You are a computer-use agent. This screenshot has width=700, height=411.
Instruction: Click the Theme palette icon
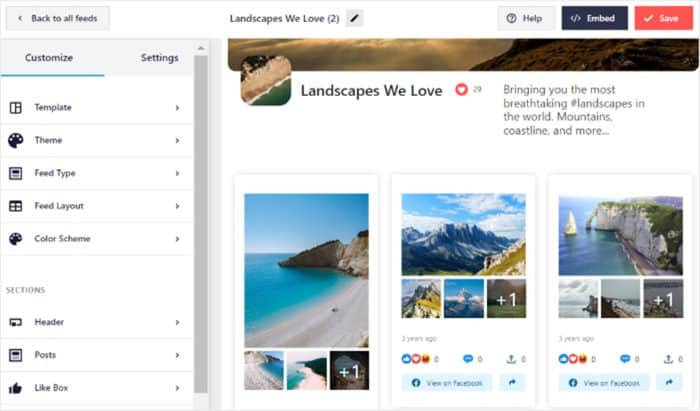pyautogui.click(x=16, y=140)
